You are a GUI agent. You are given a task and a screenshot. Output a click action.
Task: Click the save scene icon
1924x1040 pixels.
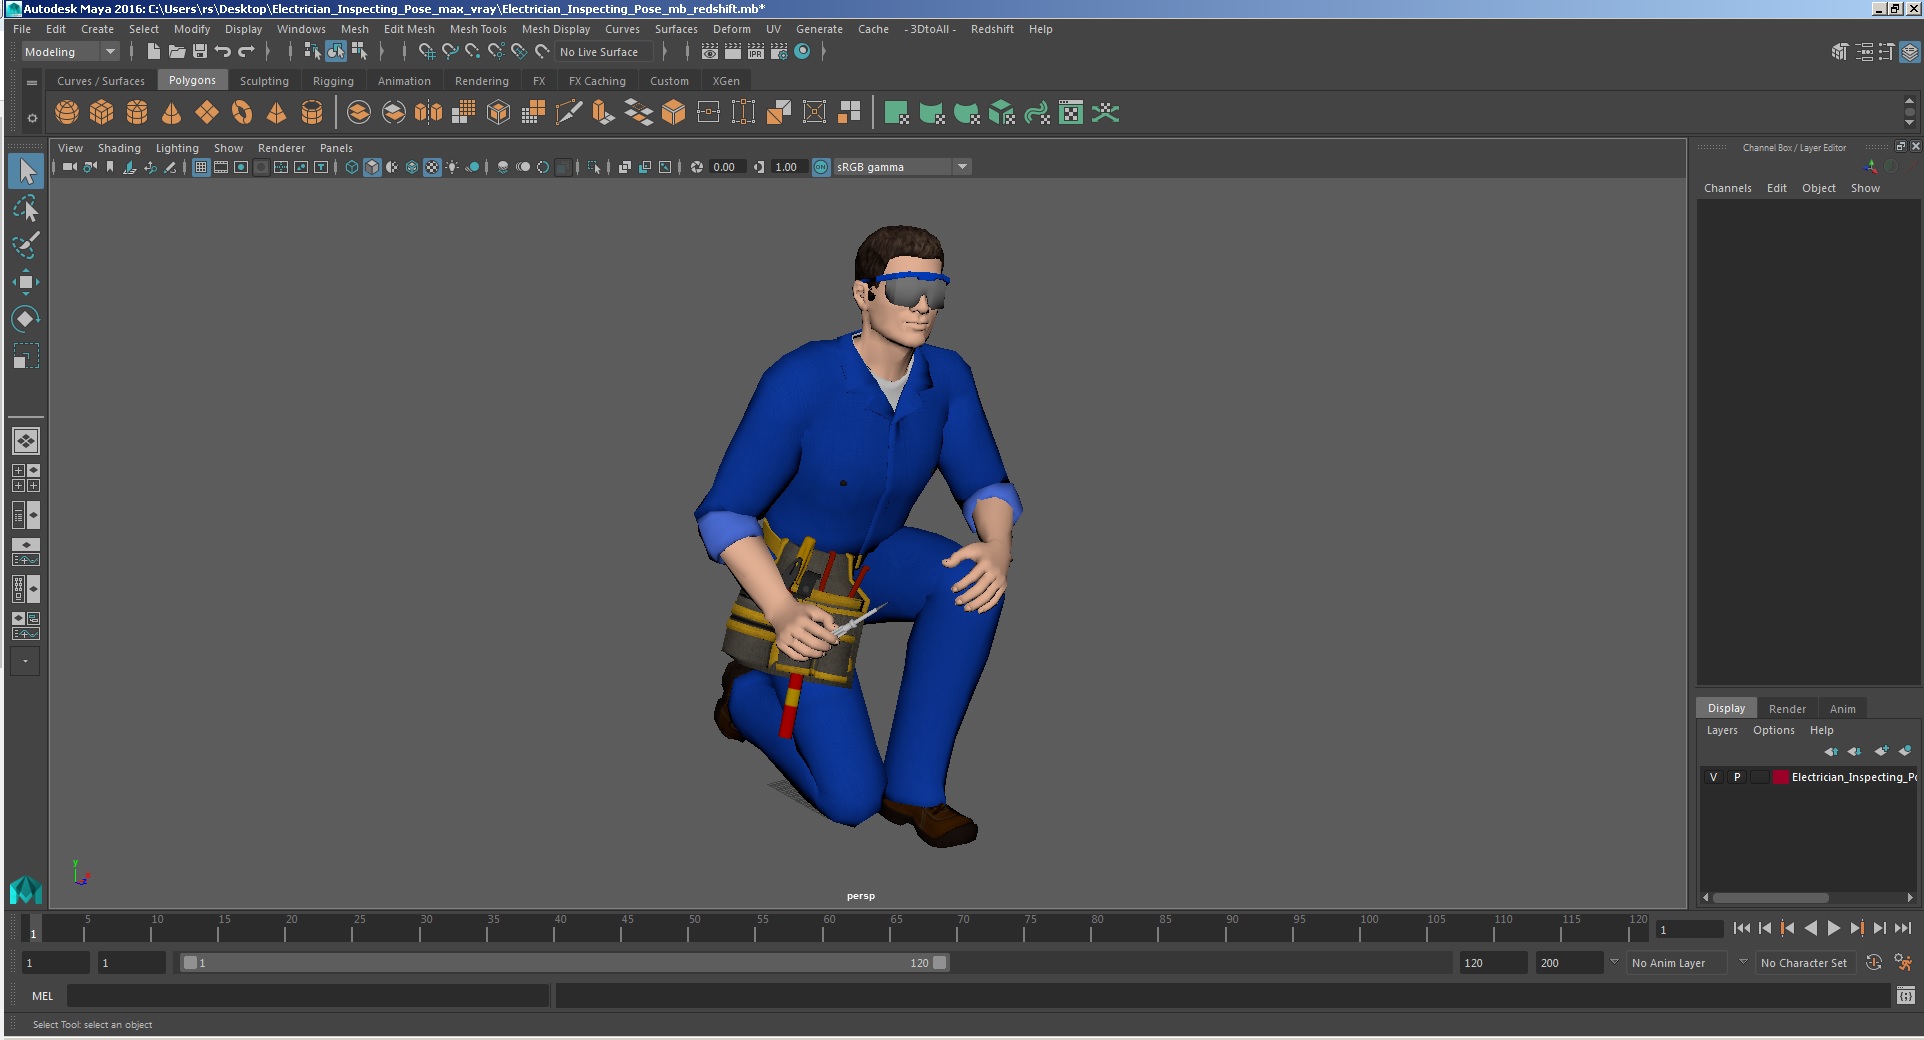pos(199,52)
